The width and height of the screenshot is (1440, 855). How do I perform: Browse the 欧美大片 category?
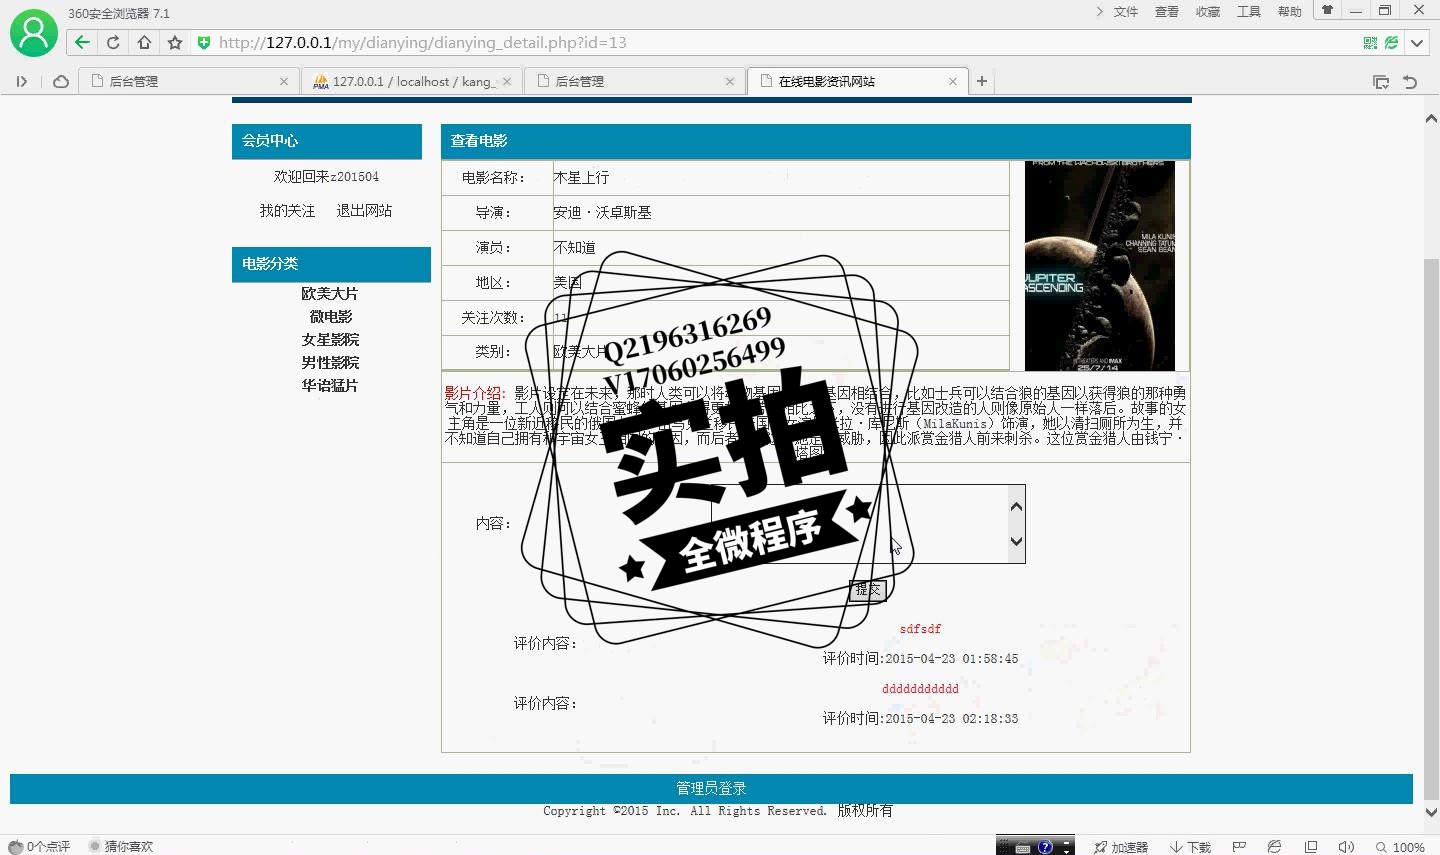pos(330,293)
